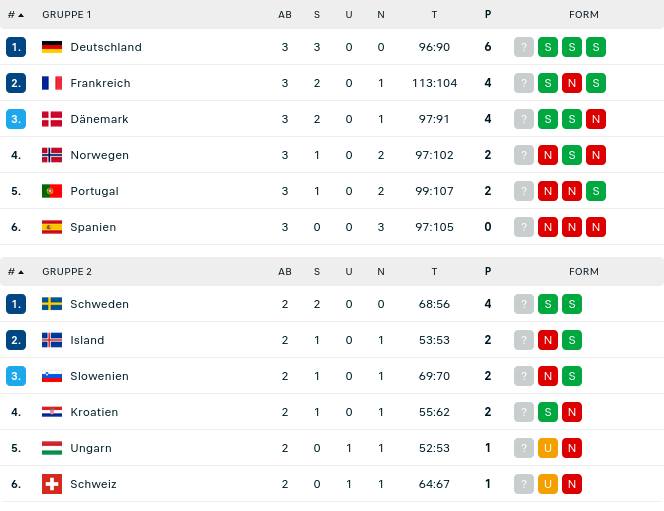664x511 pixels.
Task: Click the Iceland flag icon
Action: pyautogui.click(x=52, y=340)
